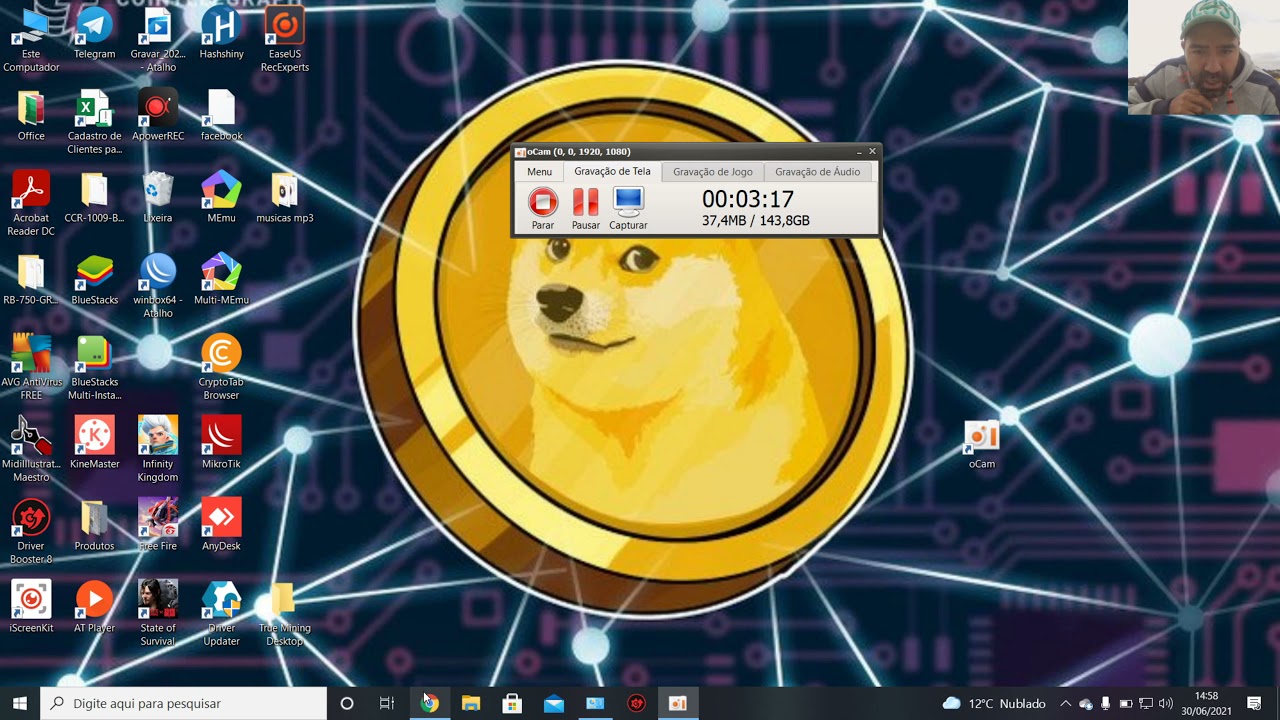Image resolution: width=1280 pixels, height=720 pixels.
Task: Open the Gravar 202 Atalho shortcut
Action: tap(158, 40)
